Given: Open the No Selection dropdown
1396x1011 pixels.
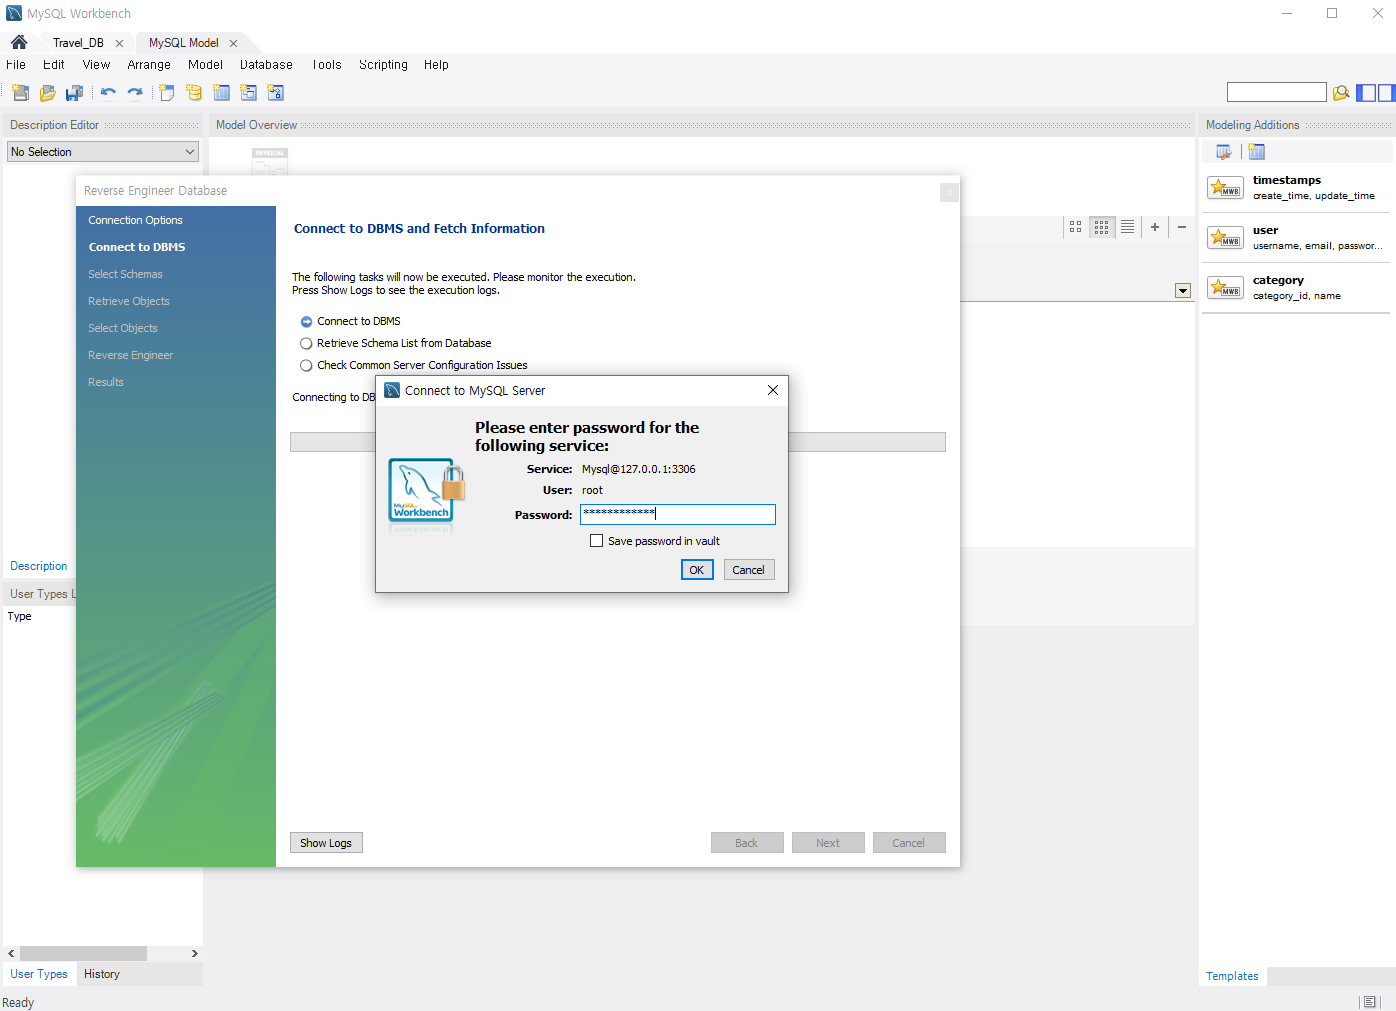Looking at the screenshot, I should (103, 152).
